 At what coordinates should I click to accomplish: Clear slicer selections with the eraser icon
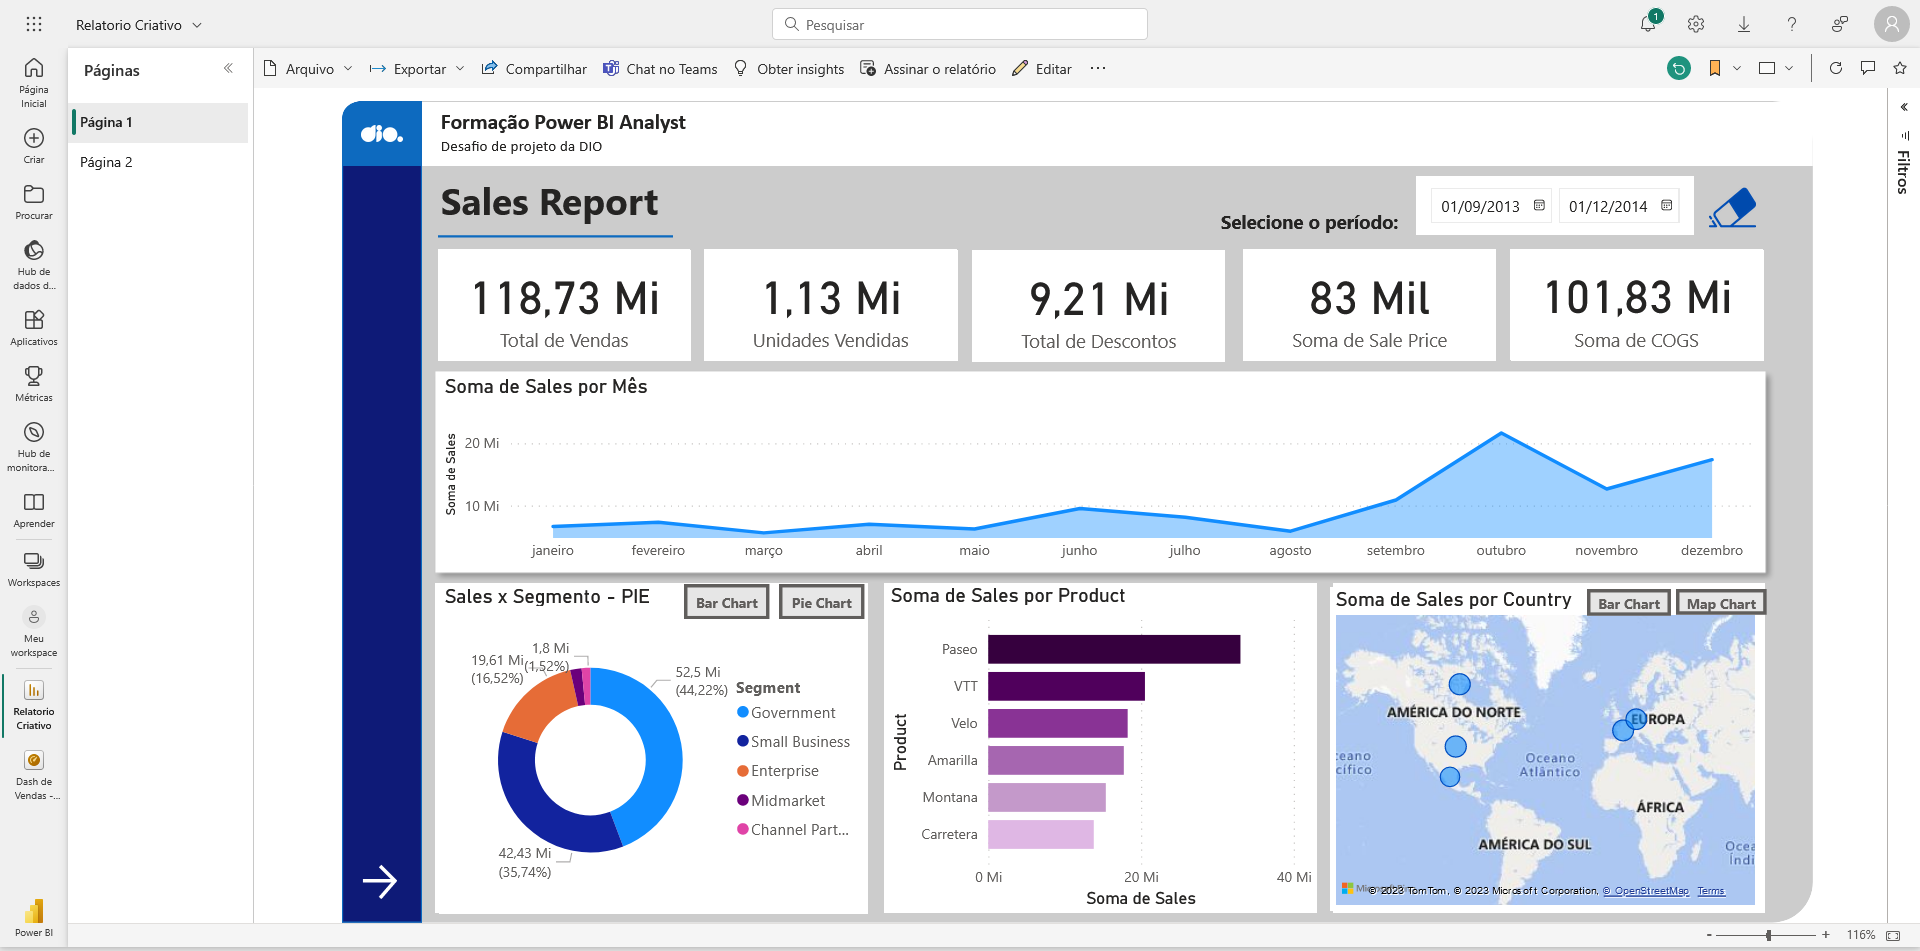[1733, 206]
